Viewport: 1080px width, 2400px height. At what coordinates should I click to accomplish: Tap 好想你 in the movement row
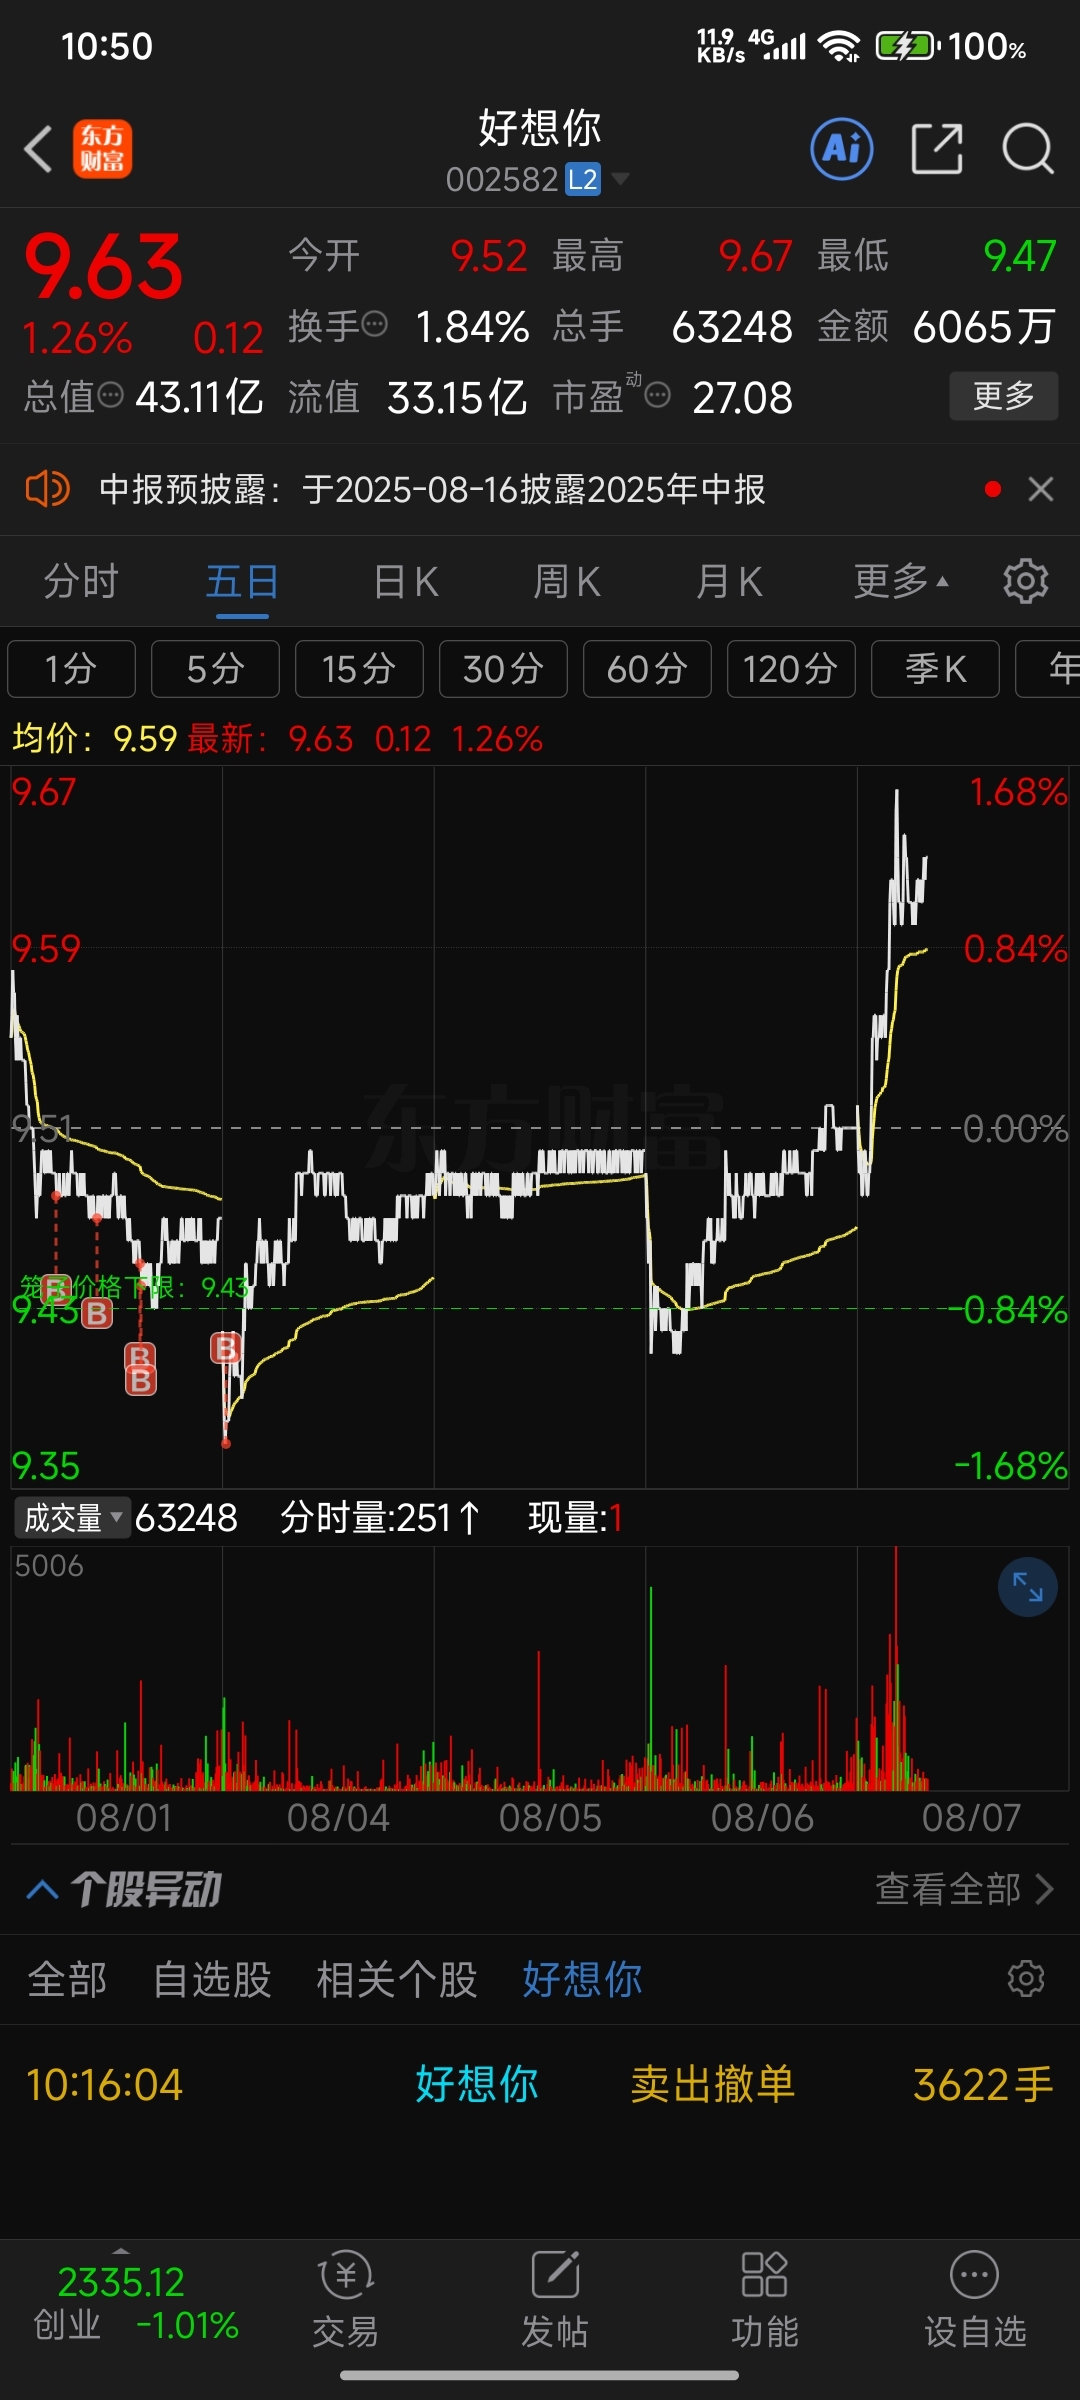tap(477, 2085)
